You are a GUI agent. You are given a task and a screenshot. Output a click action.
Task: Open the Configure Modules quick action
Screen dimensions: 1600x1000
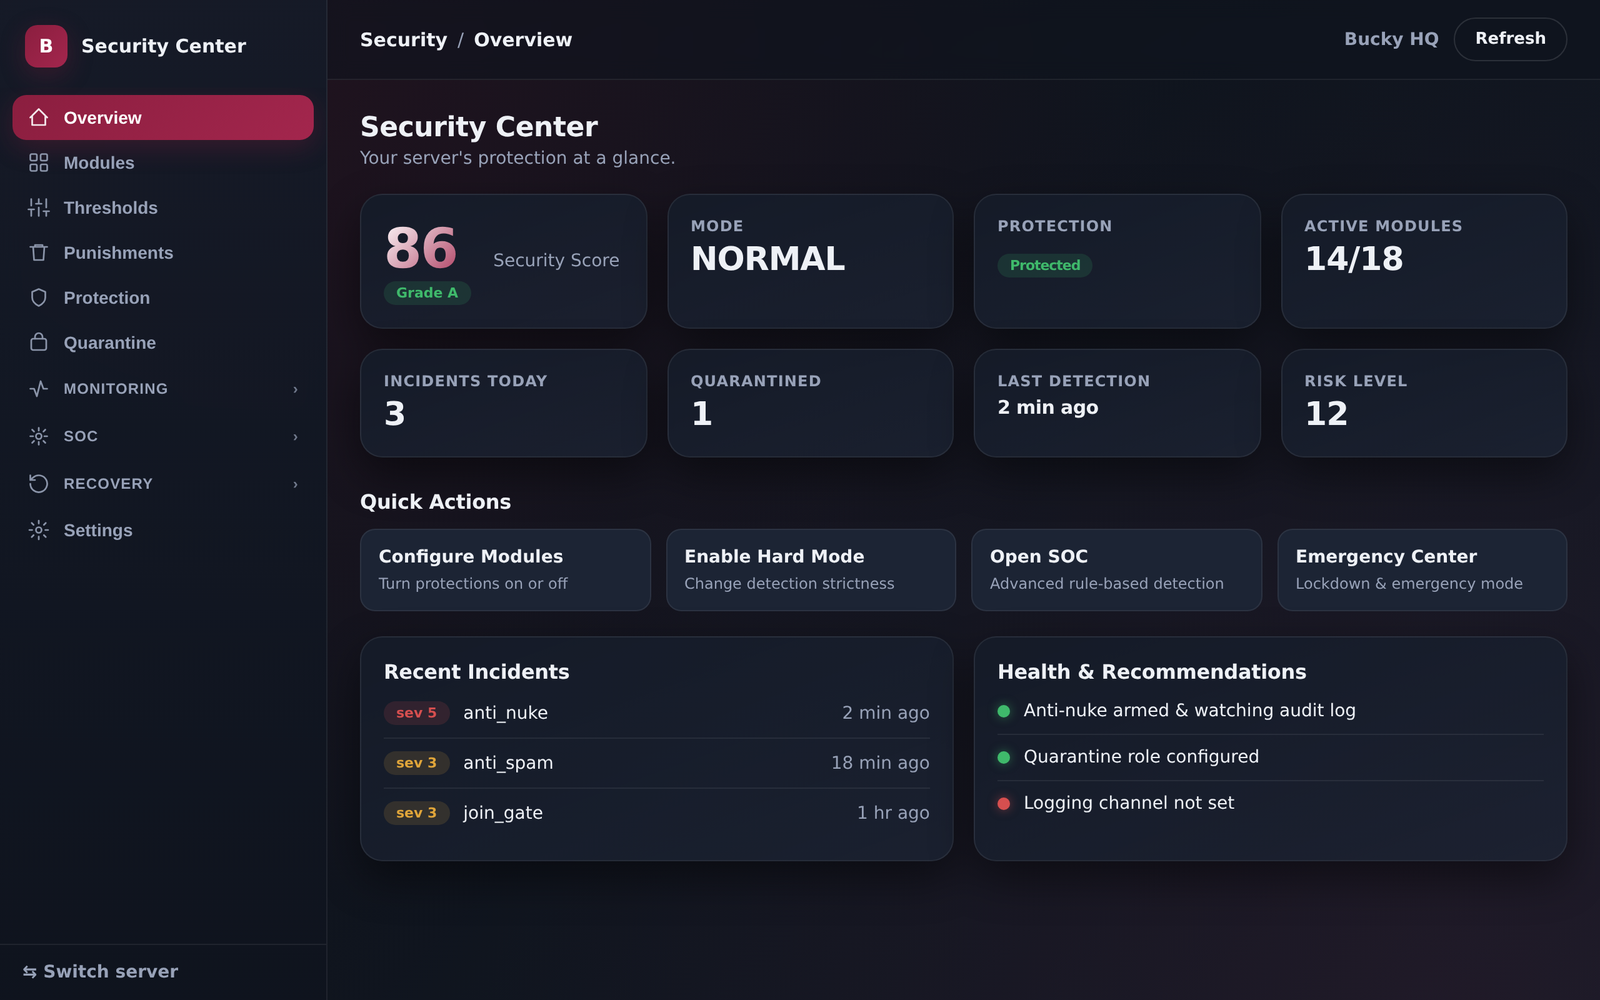pos(505,570)
